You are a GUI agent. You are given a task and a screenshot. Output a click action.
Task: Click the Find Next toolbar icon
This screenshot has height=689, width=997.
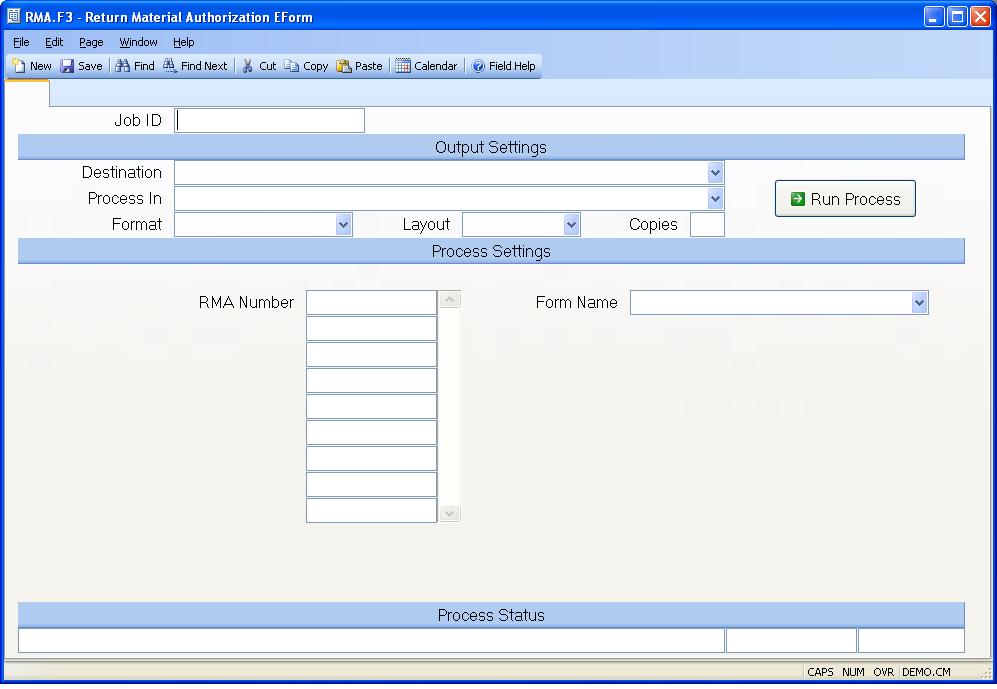tap(170, 66)
